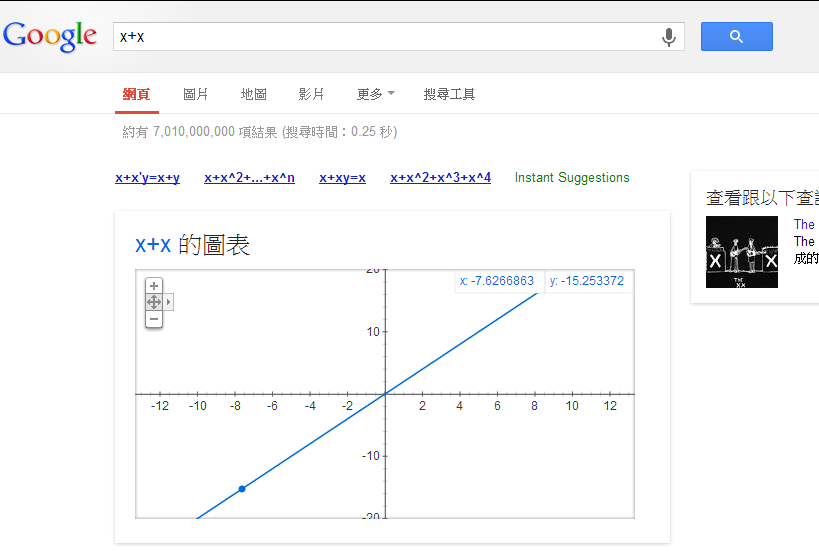Image resolution: width=819 pixels, height=558 pixels.
Task: Click the y: -15.253372 coordinate readout
Action: point(587,281)
